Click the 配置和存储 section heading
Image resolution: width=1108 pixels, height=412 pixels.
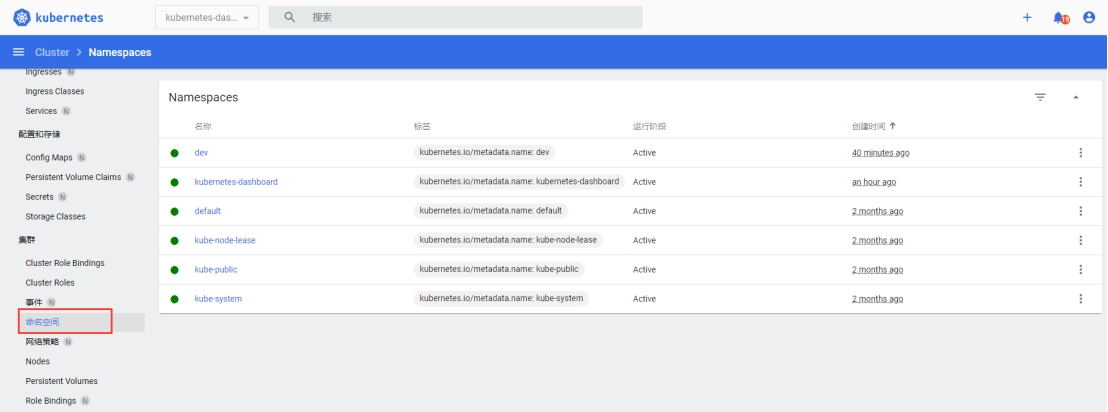coord(40,134)
